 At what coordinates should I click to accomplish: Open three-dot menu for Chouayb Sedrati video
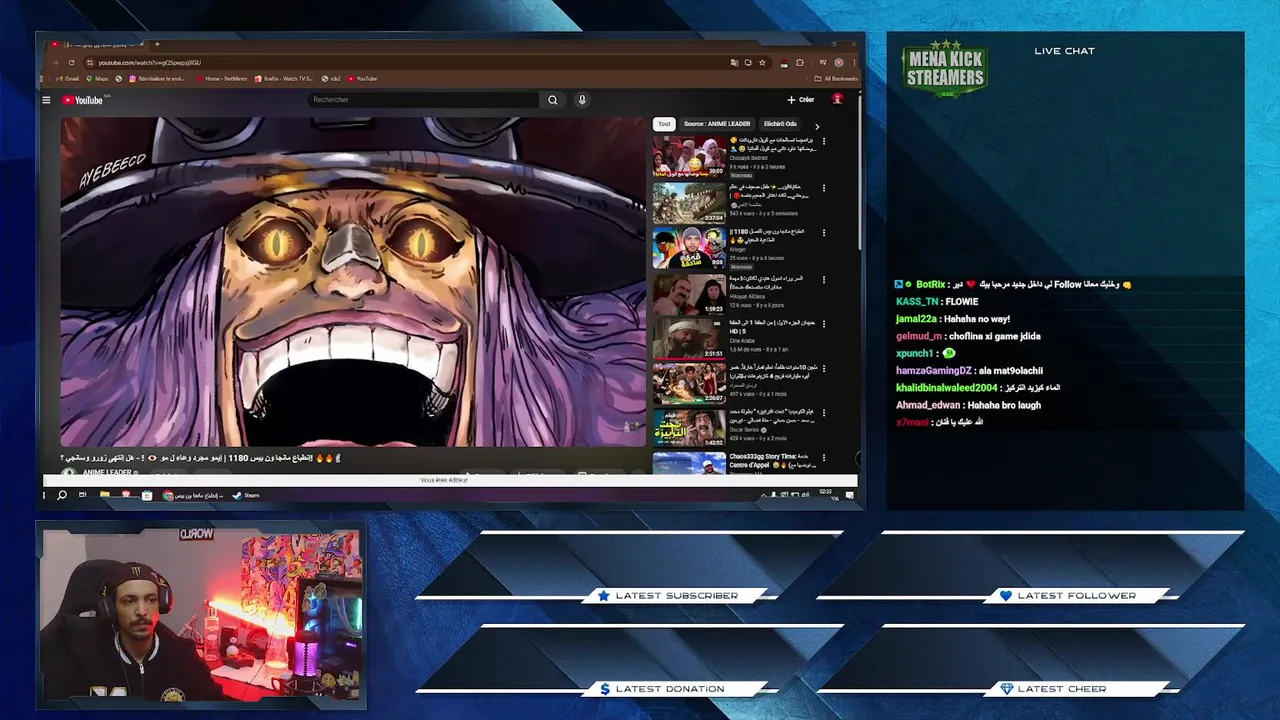click(x=824, y=142)
